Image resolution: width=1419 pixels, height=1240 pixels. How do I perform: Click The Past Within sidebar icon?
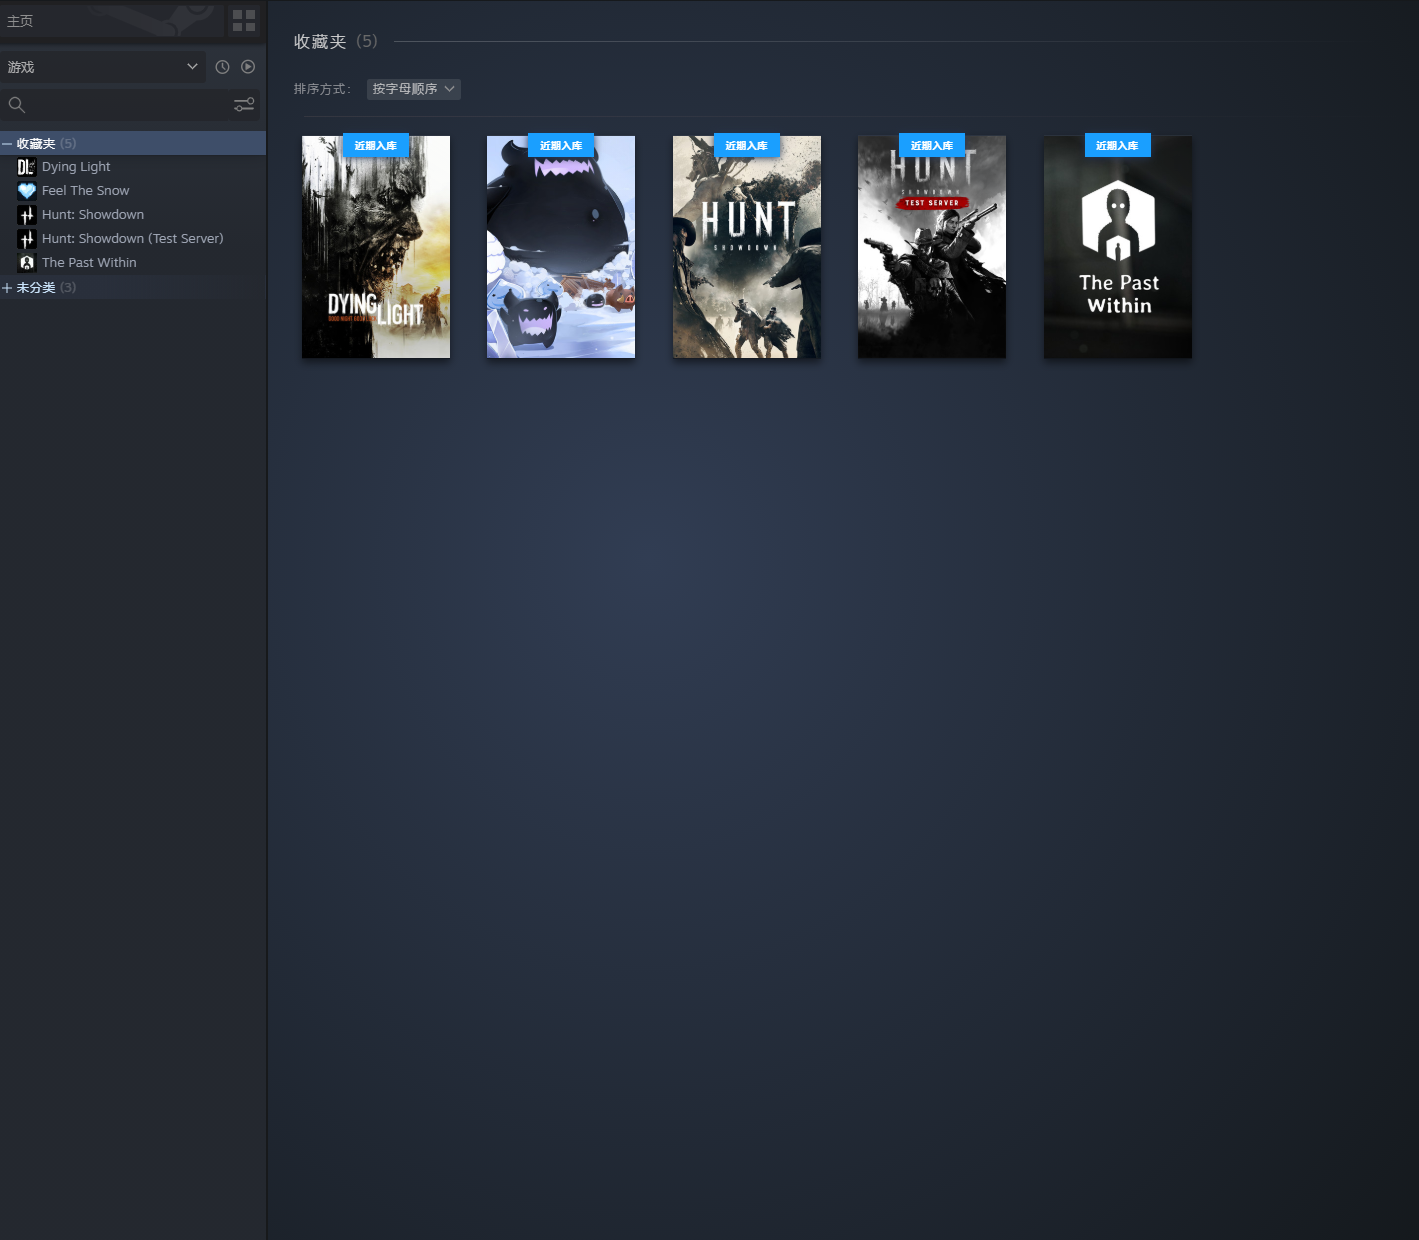coord(27,263)
